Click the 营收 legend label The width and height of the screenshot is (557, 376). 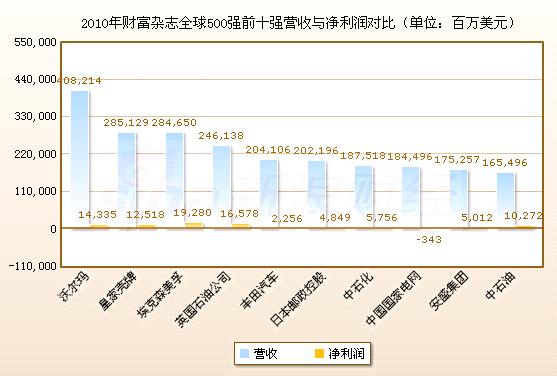click(266, 353)
